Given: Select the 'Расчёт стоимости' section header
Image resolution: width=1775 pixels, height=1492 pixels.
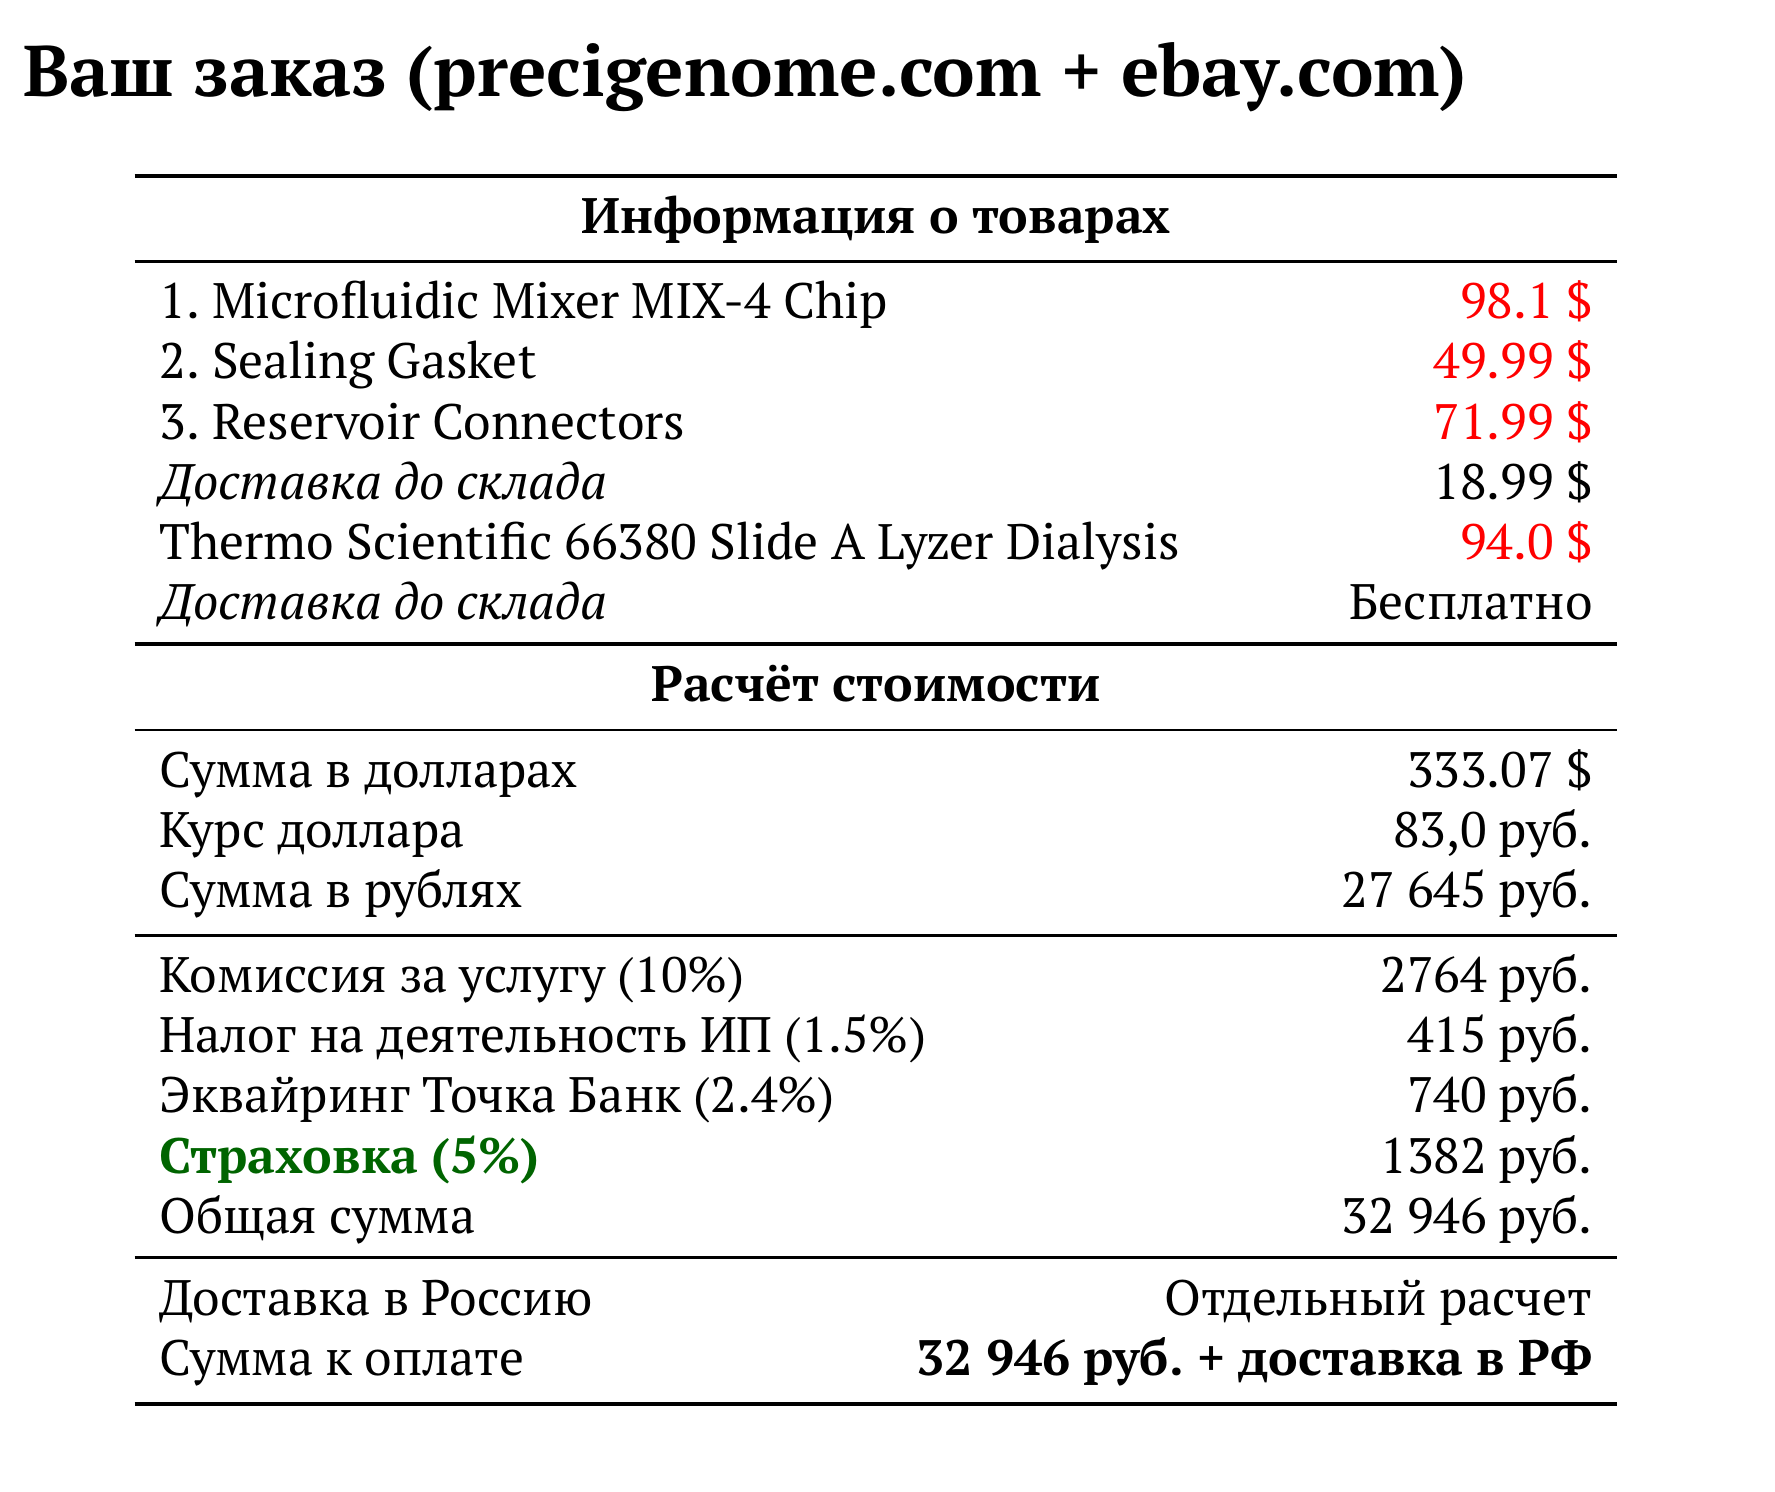Looking at the screenshot, I should coord(875,685).
